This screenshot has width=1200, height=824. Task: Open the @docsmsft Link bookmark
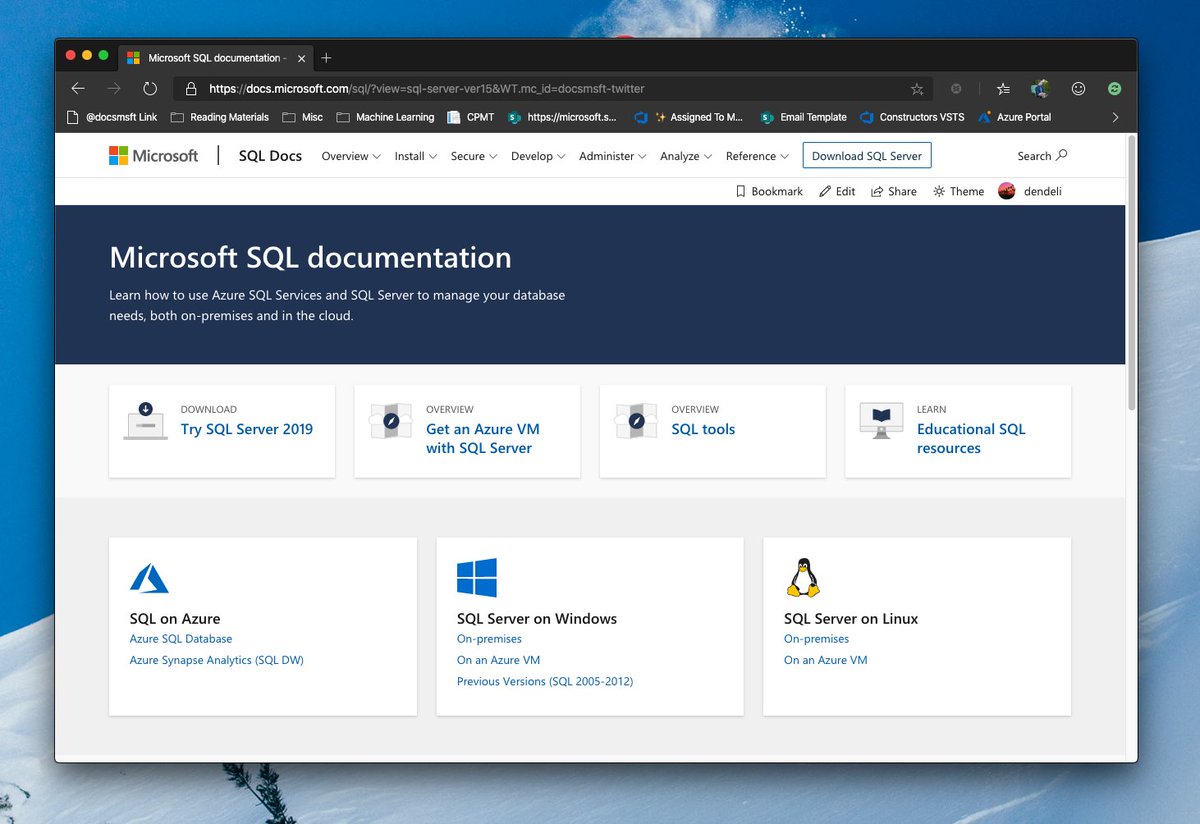[x=112, y=117]
